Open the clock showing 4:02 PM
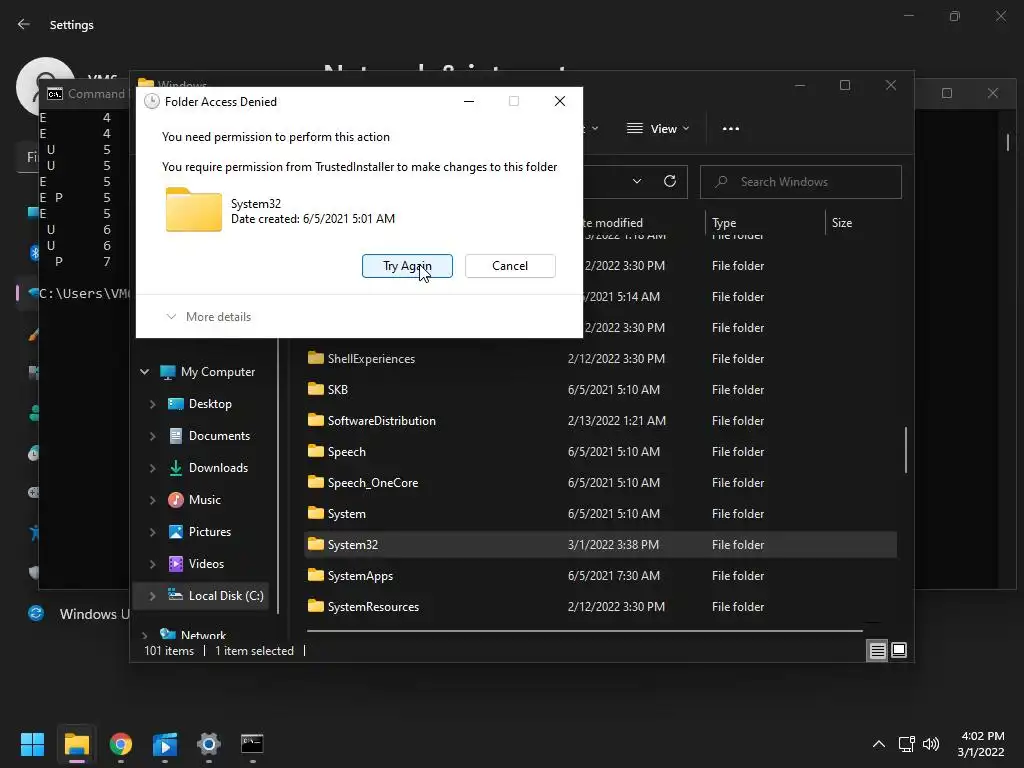The height and width of the screenshot is (768, 1024). click(982, 744)
